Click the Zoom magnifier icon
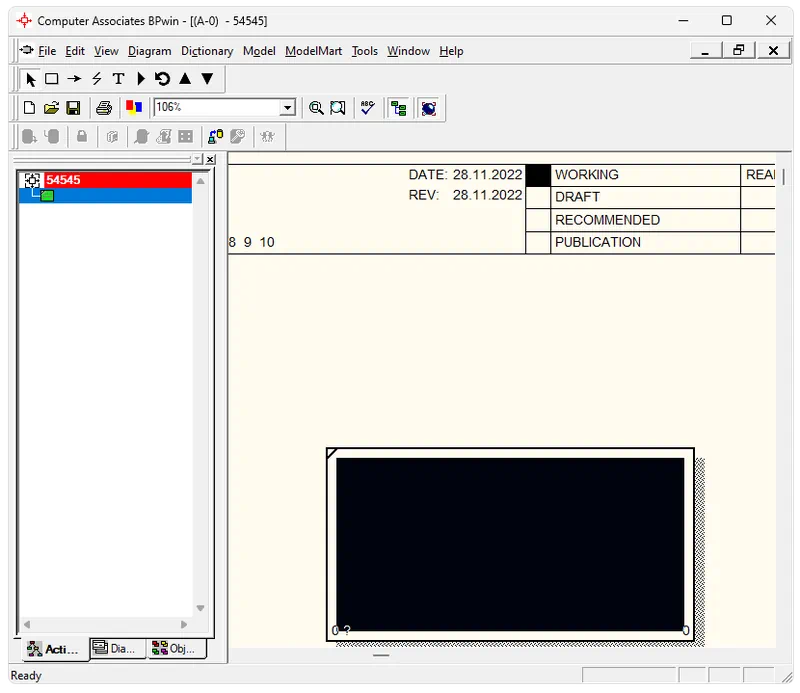This screenshot has width=800, height=693. pyautogui.click(x=316, y=108)
